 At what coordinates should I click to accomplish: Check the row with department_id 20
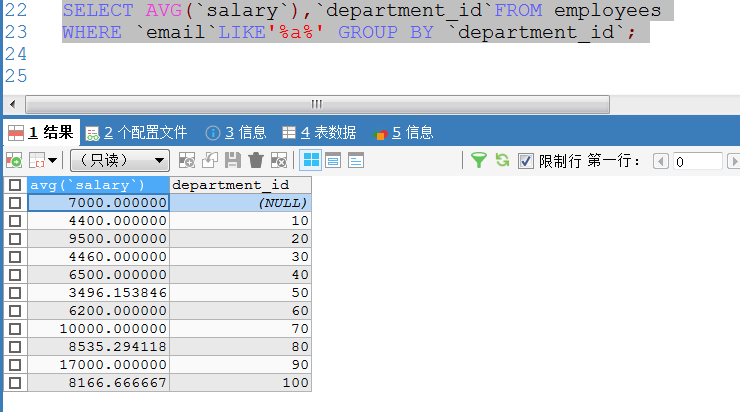[x=15, y=239]
